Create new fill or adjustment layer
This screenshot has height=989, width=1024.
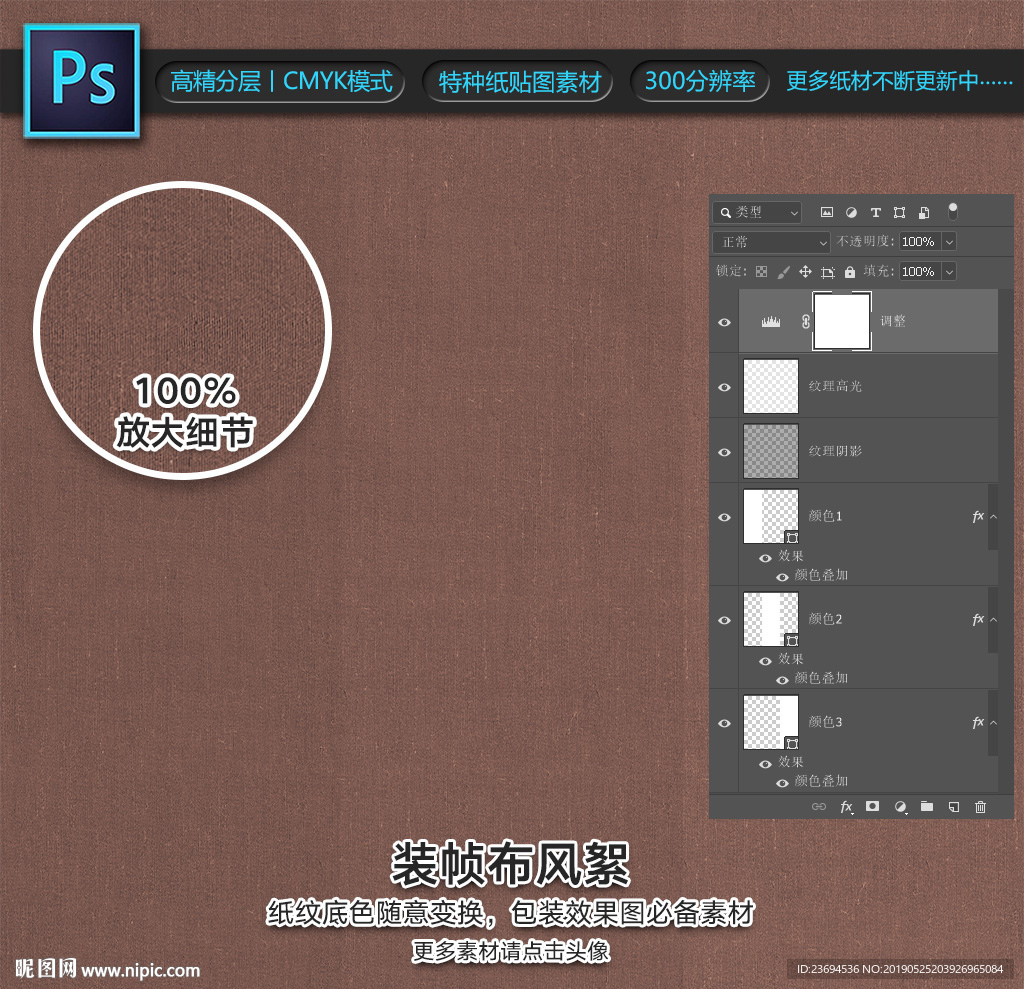pos(901,807)
